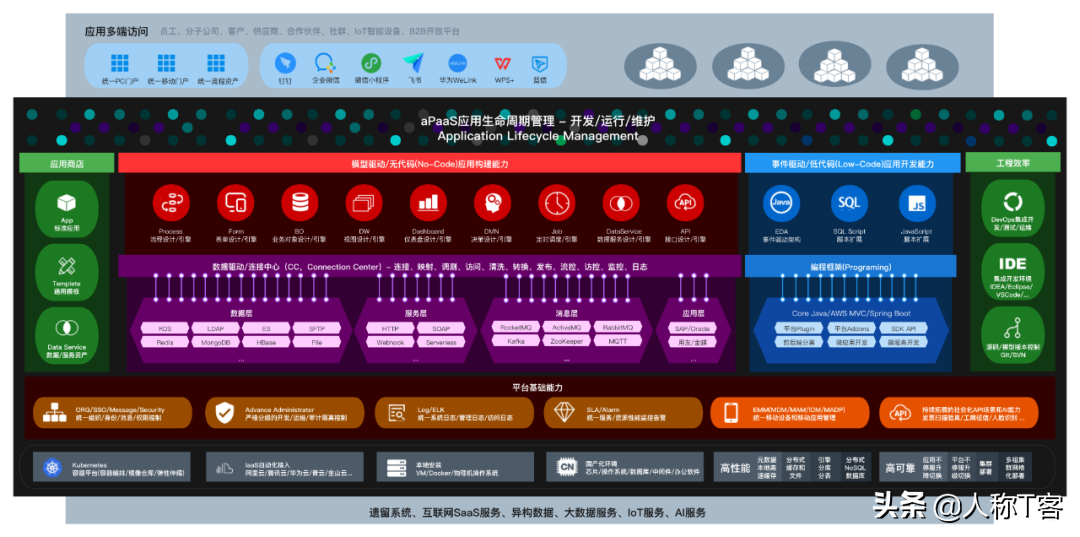Click the App 标准应用 cube icon

point(67,202)
